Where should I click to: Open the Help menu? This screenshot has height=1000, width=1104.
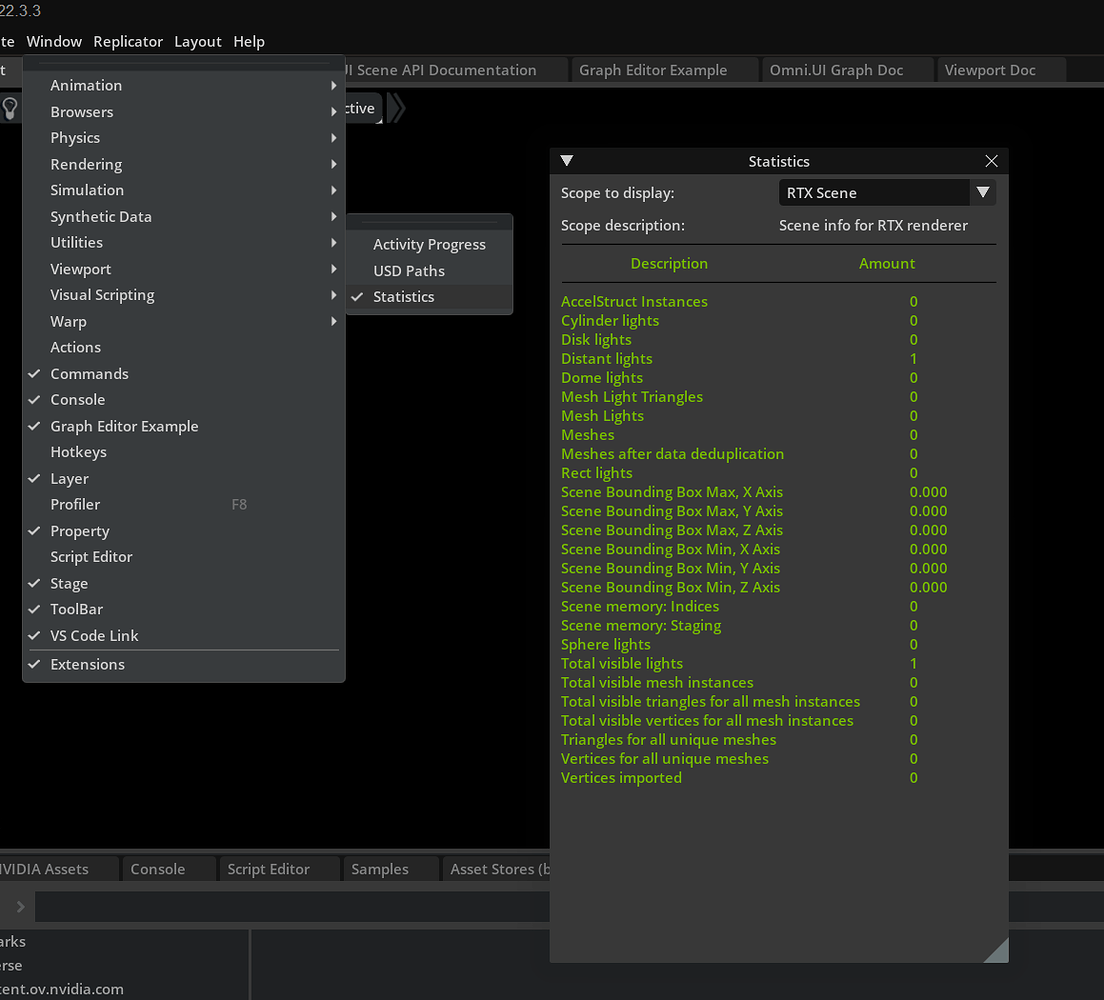point(249,41)
